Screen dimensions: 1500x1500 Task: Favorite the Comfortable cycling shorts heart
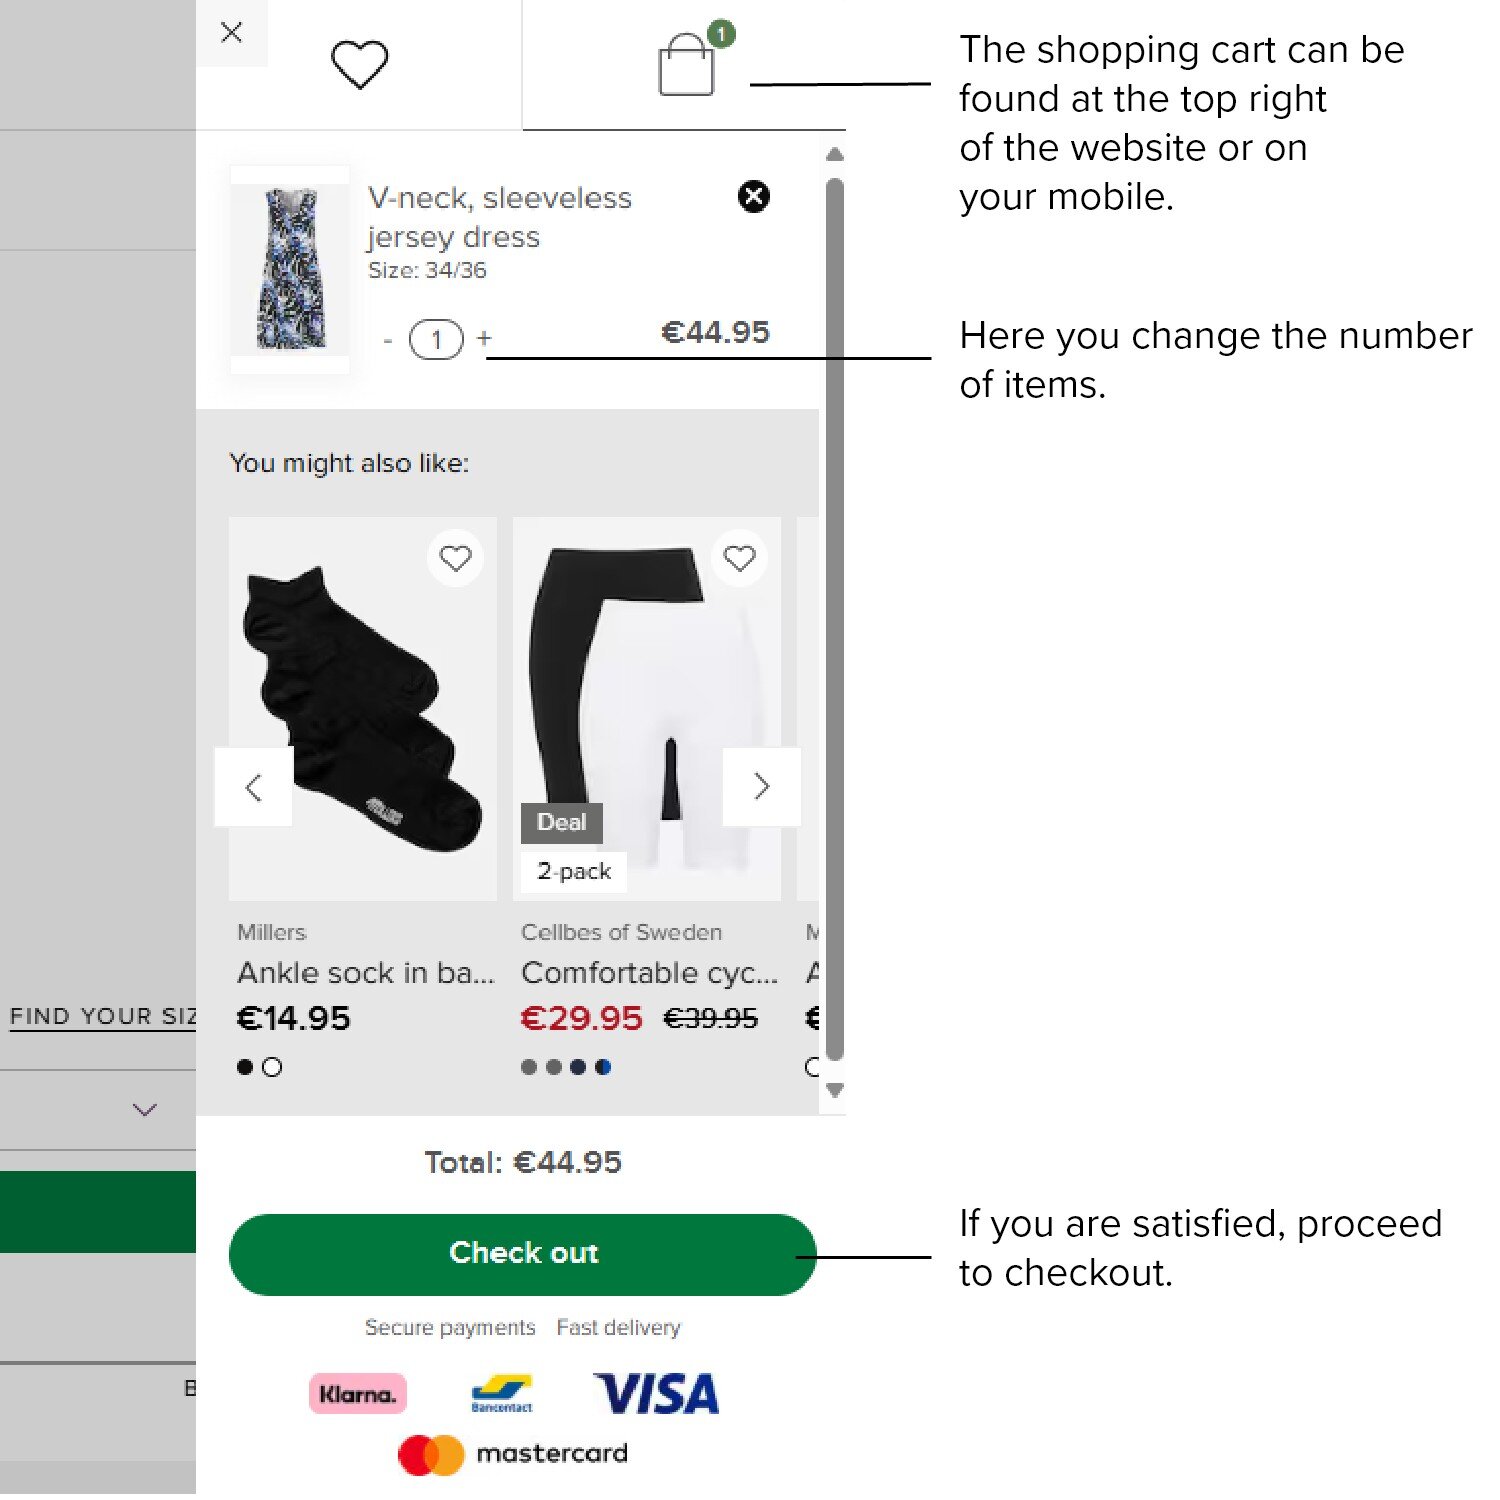(740, 558)
